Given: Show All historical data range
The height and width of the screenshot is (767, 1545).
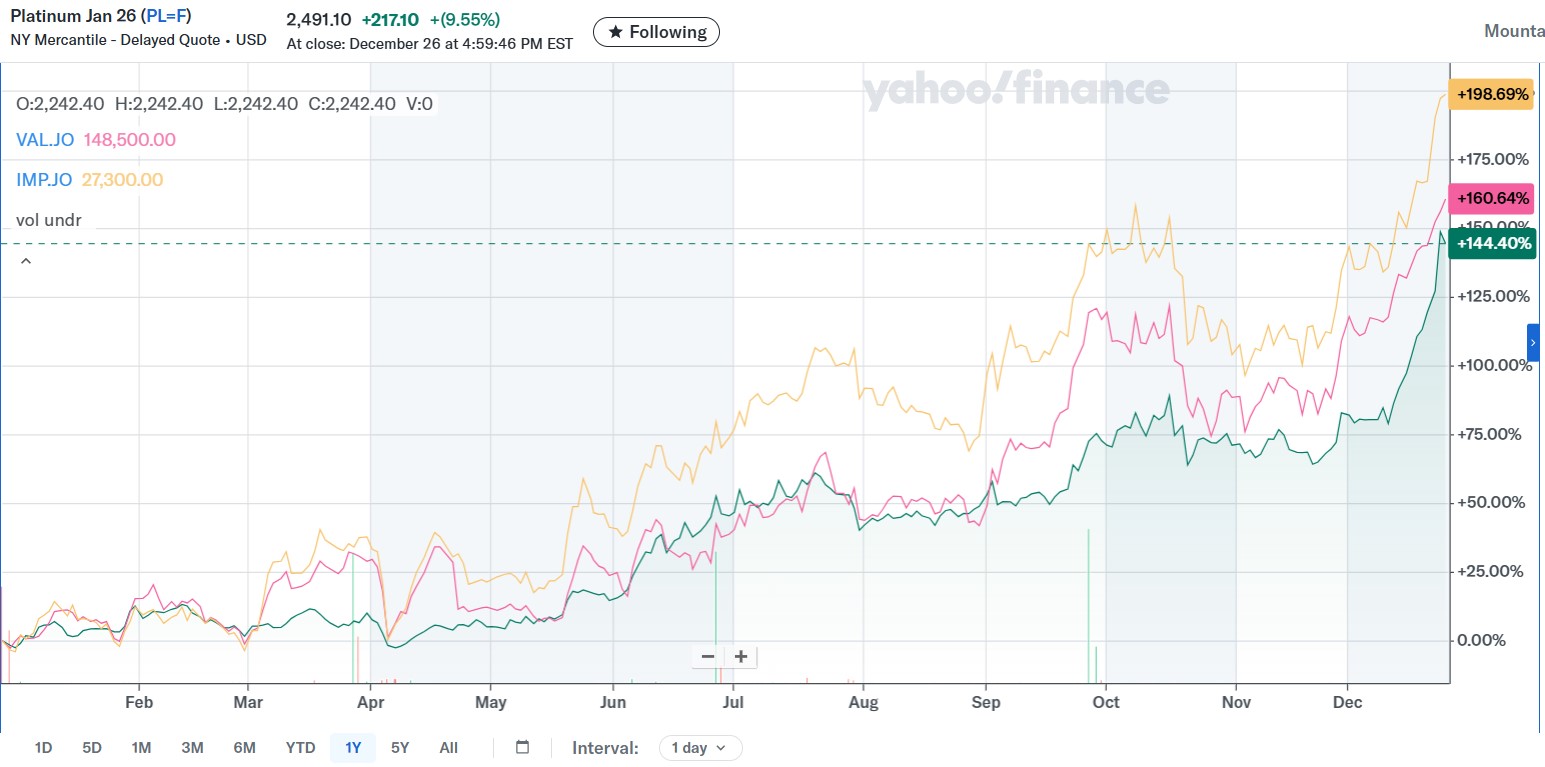Looking at the screenshot, I should point(449,748).
